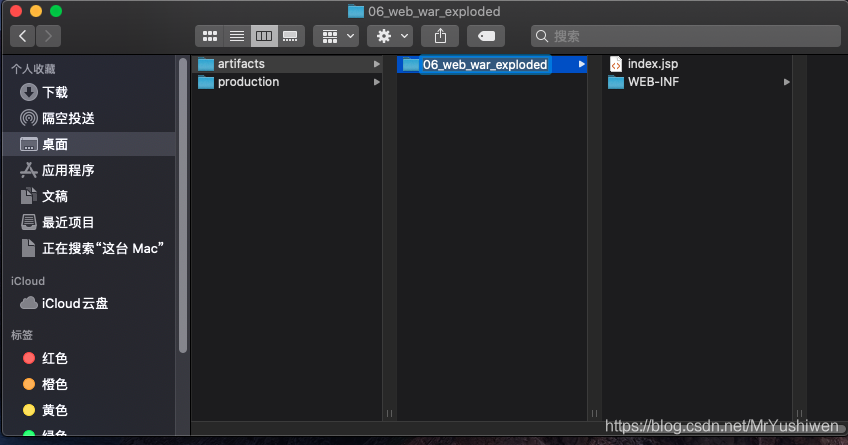
Task: Switch to column view
Action: [x=264, y=36]
